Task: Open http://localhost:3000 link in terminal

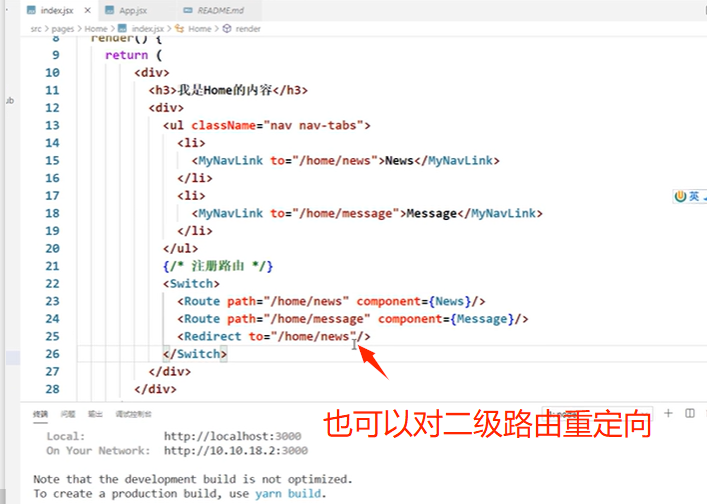Action: (x=232, y=436)
